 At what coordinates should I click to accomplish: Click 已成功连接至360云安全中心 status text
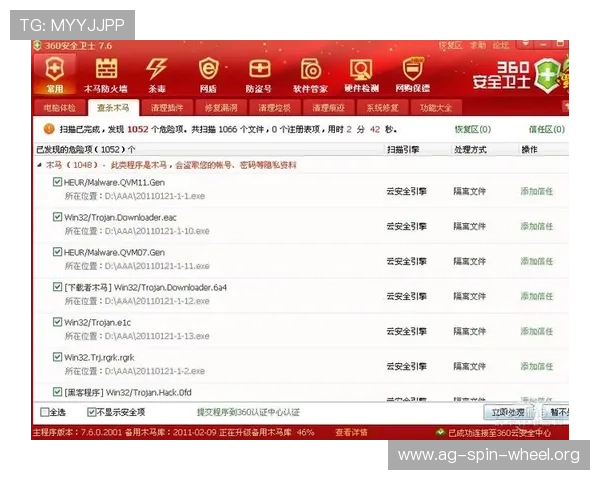click(x=499, y=433)
